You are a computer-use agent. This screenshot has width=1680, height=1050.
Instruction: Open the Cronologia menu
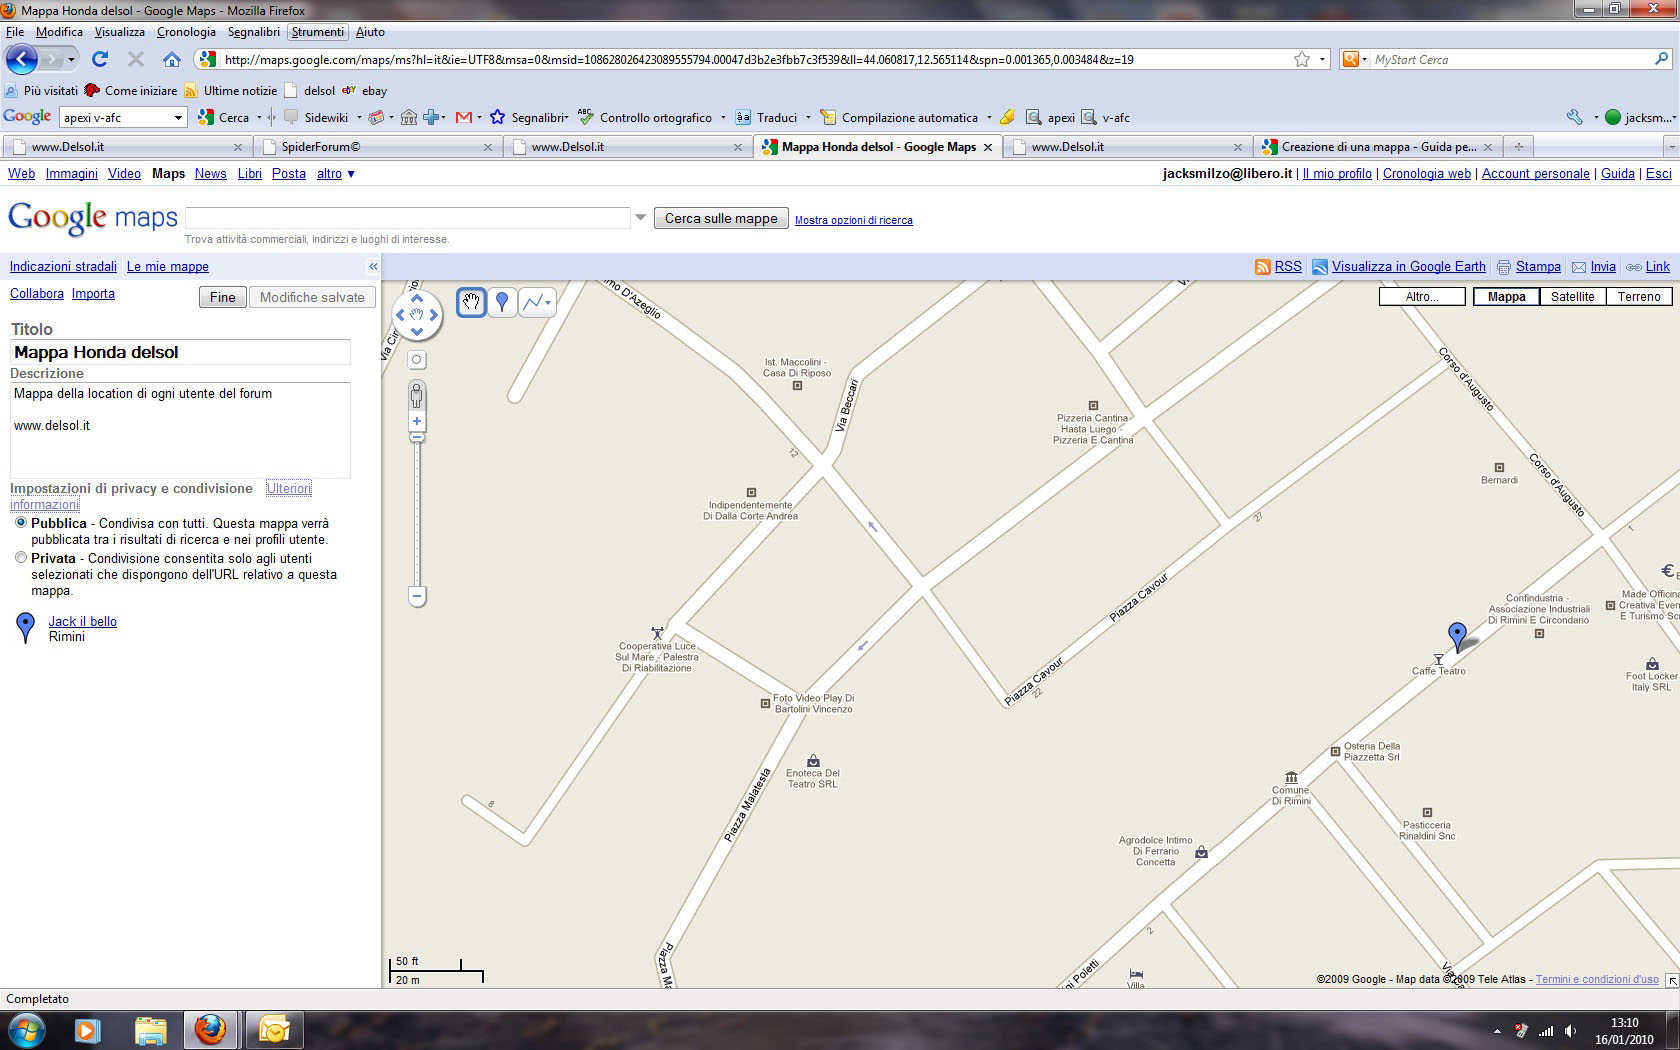pos(186,32)
